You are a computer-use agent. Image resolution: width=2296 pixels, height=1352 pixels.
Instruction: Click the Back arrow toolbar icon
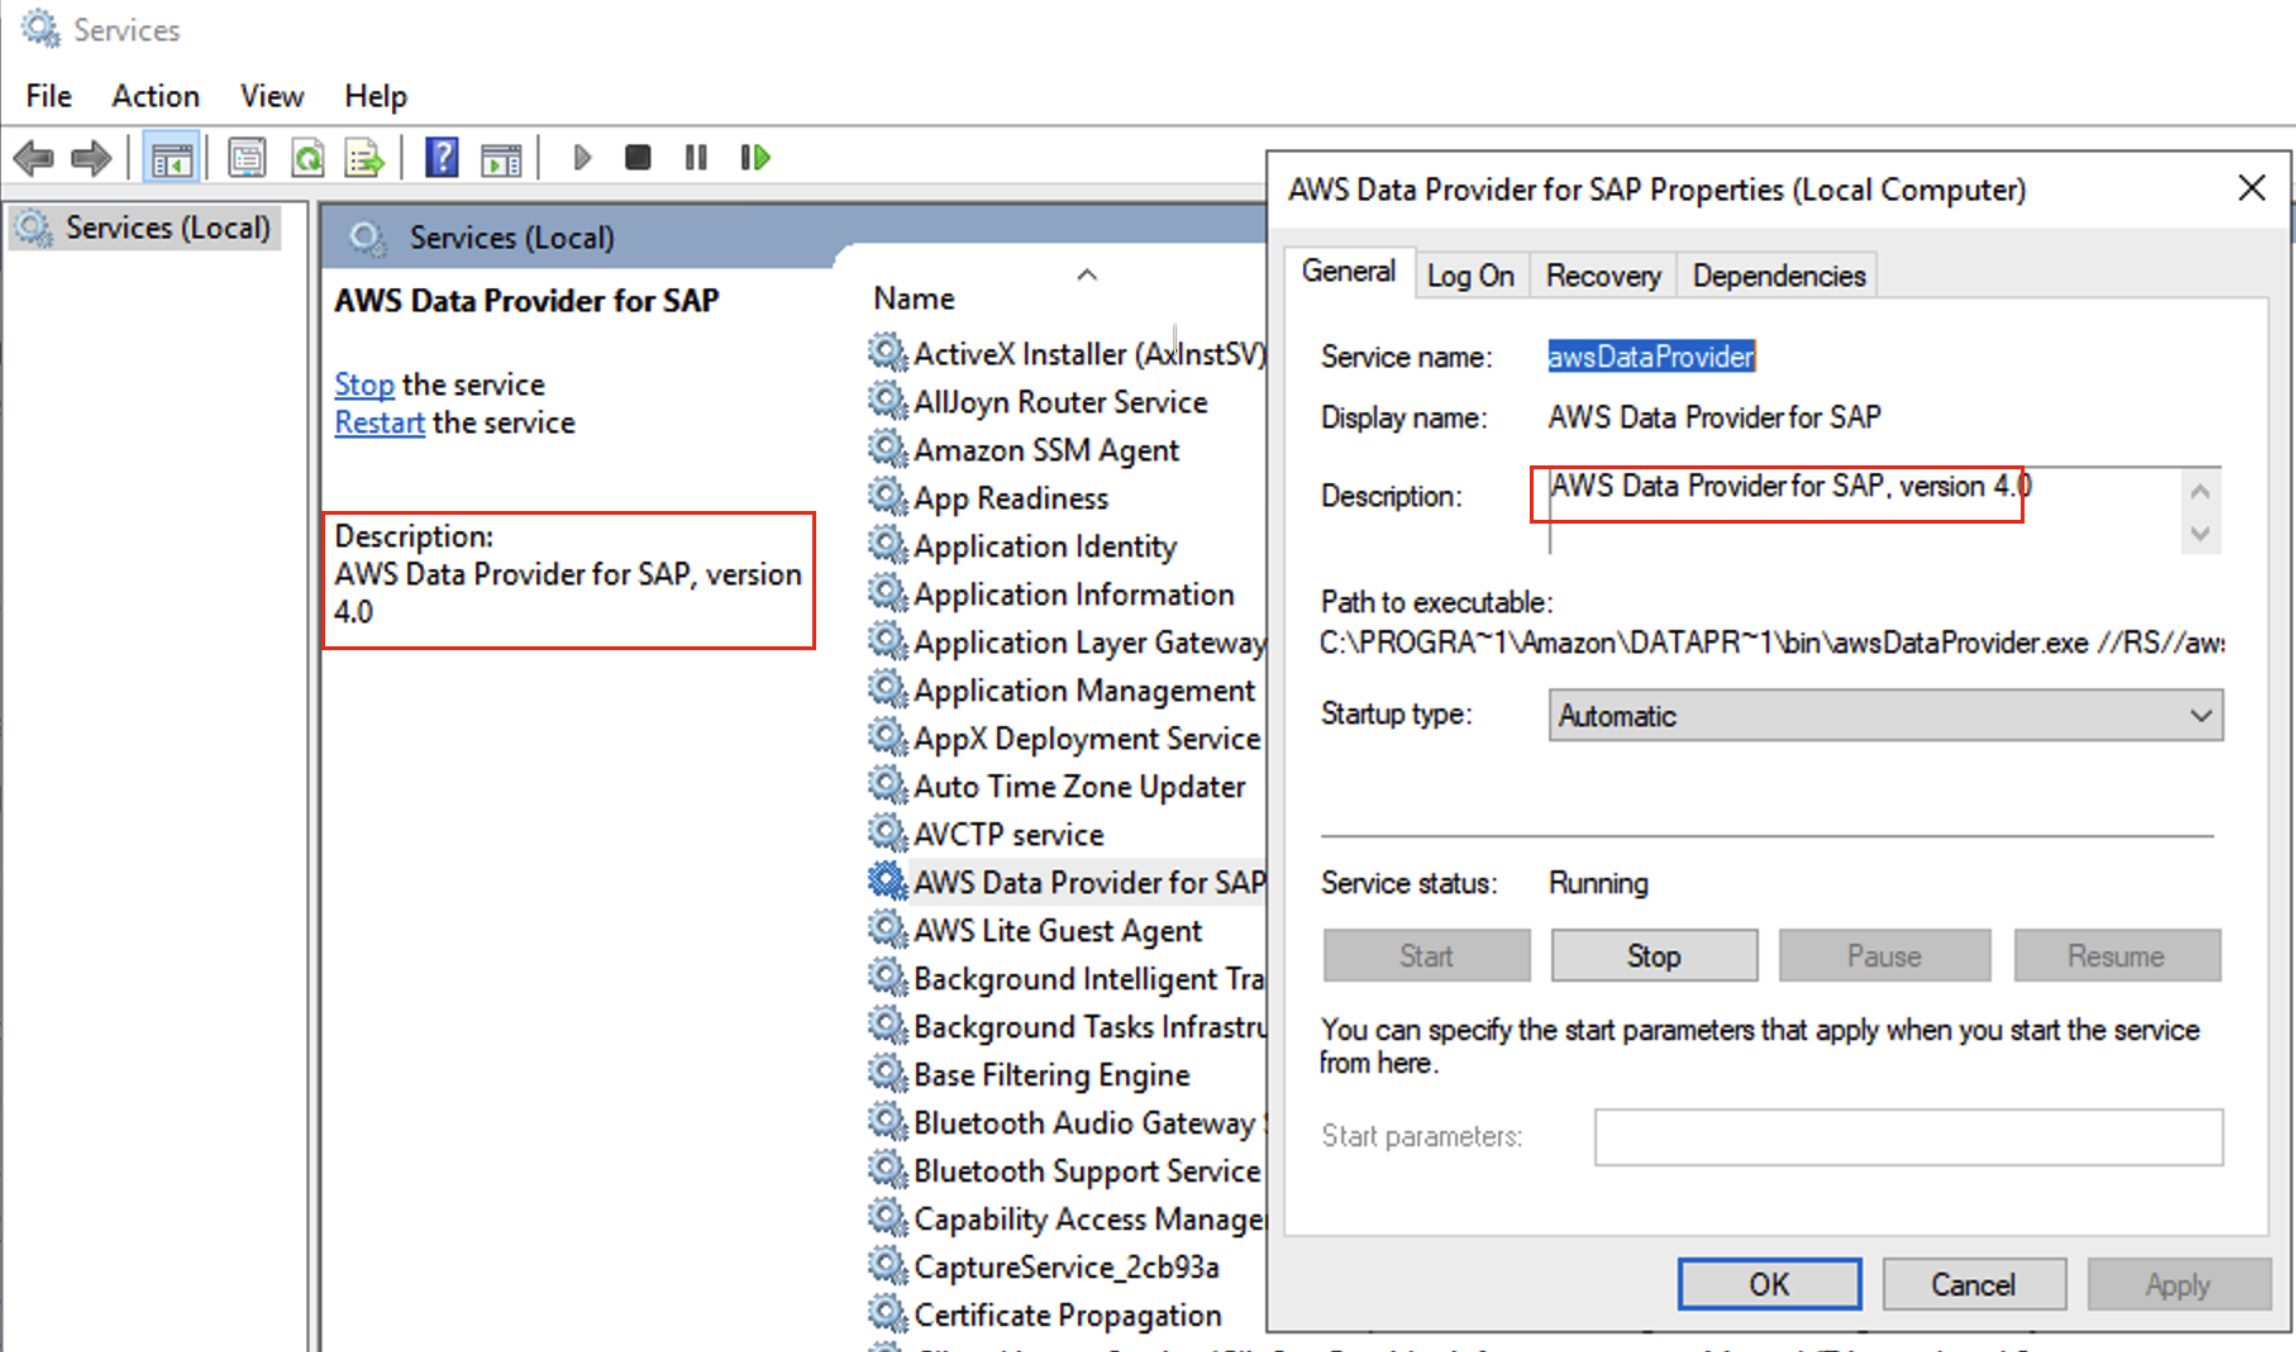pyautogui.click(x=34, y=158)
